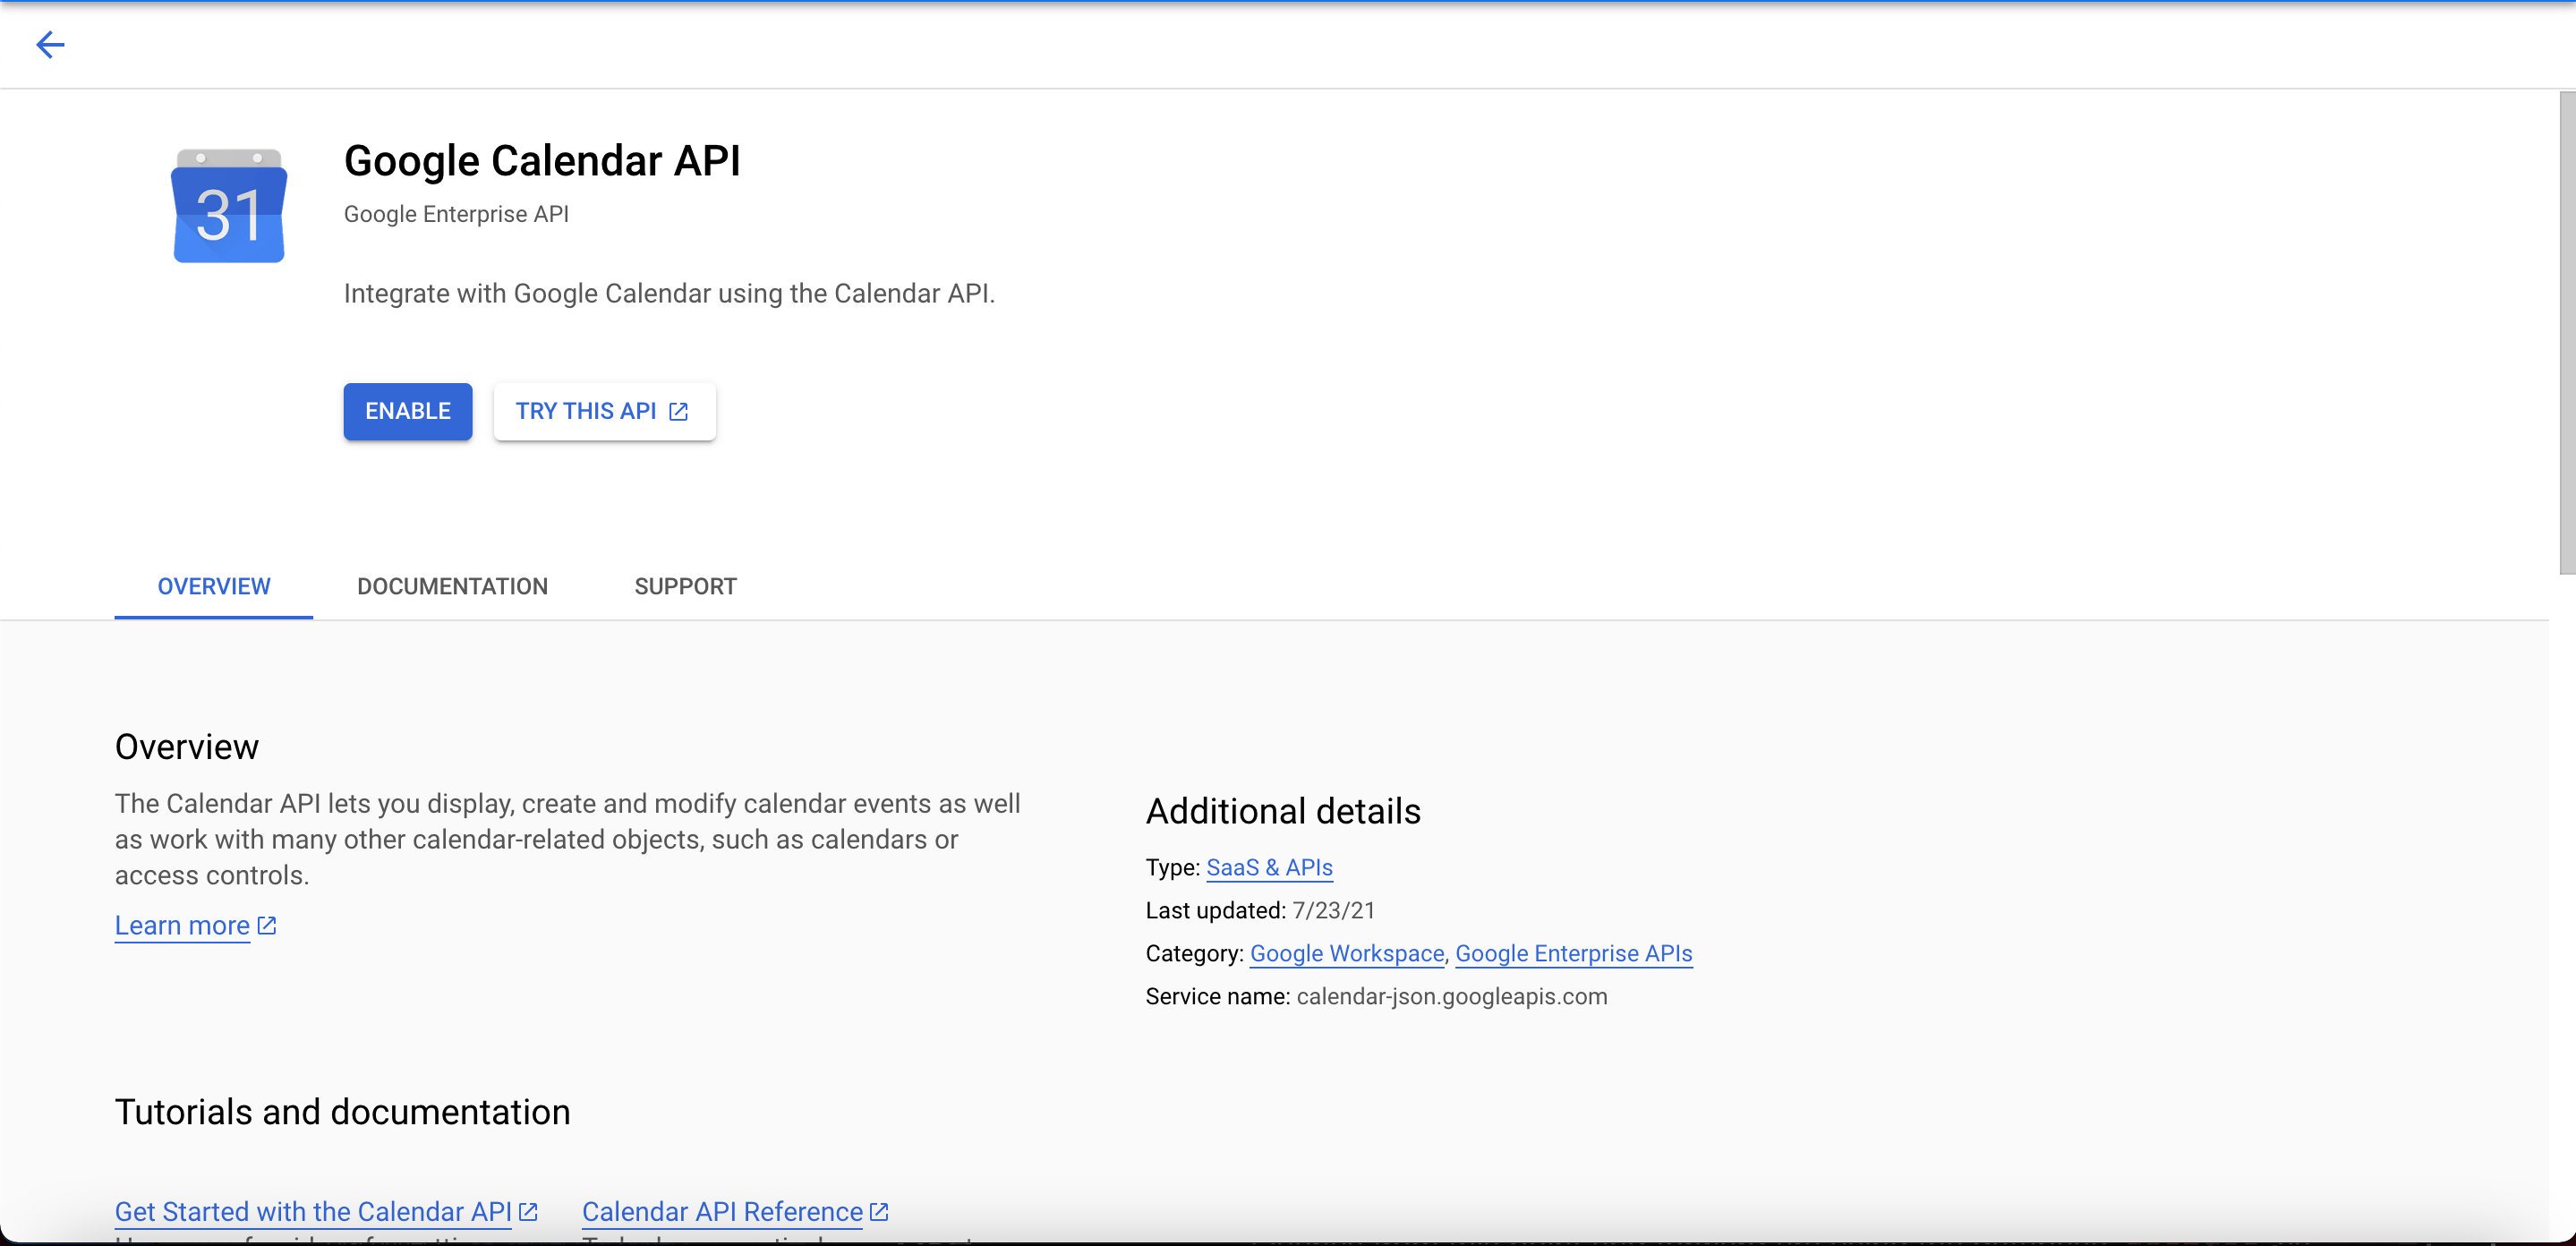The width and height of the screenshot is (2576, 1246).
Task: Click the external link icon on Get Started link
Action: [x=528, y=1211]
